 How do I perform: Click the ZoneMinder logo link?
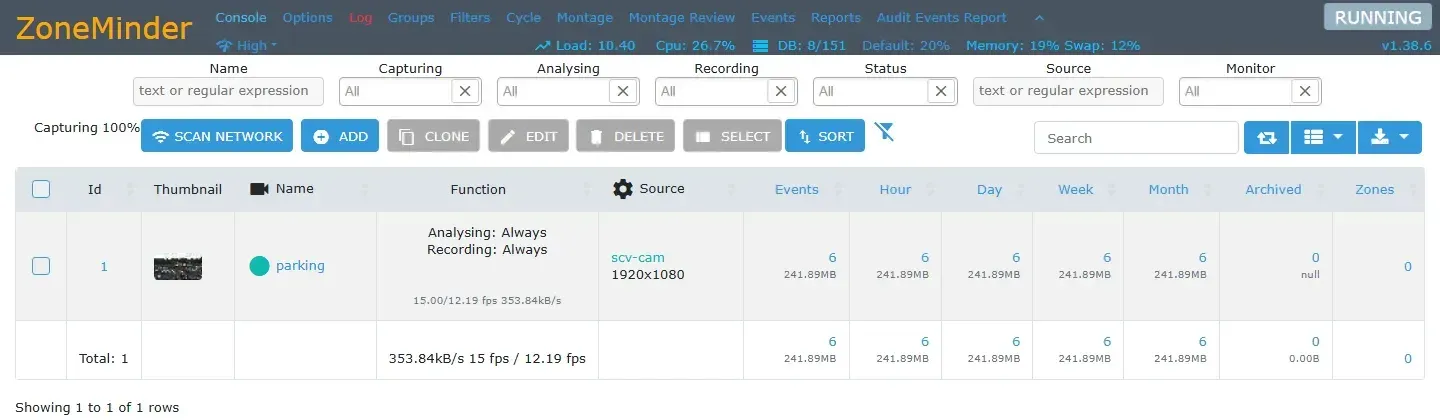[x=104, y=28]
